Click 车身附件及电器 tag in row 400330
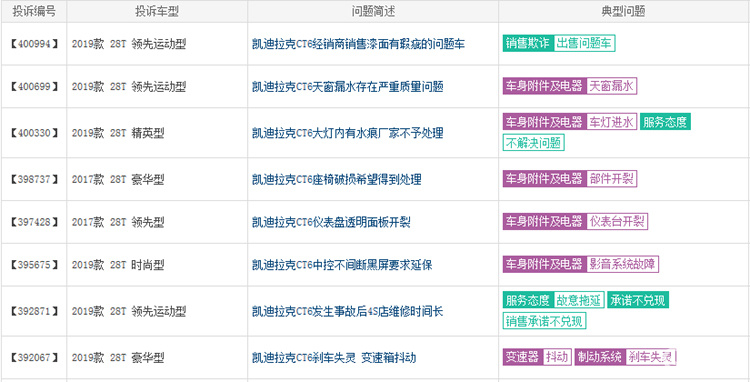750x382 pixels. [x=544, y=122]
